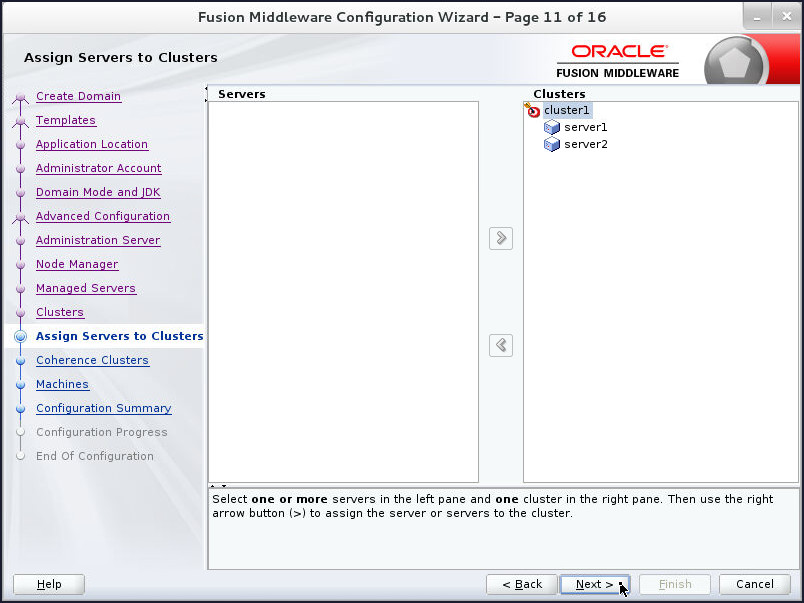Open the Configuration Summary page

pyautogui.click(x=103, y=408)
